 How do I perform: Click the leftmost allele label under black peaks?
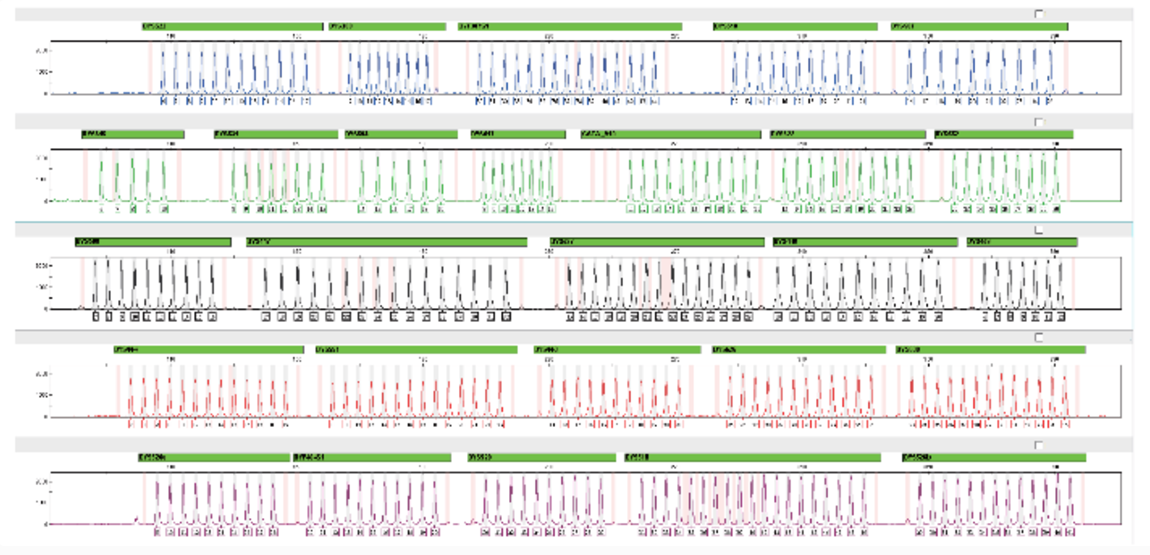97,317
